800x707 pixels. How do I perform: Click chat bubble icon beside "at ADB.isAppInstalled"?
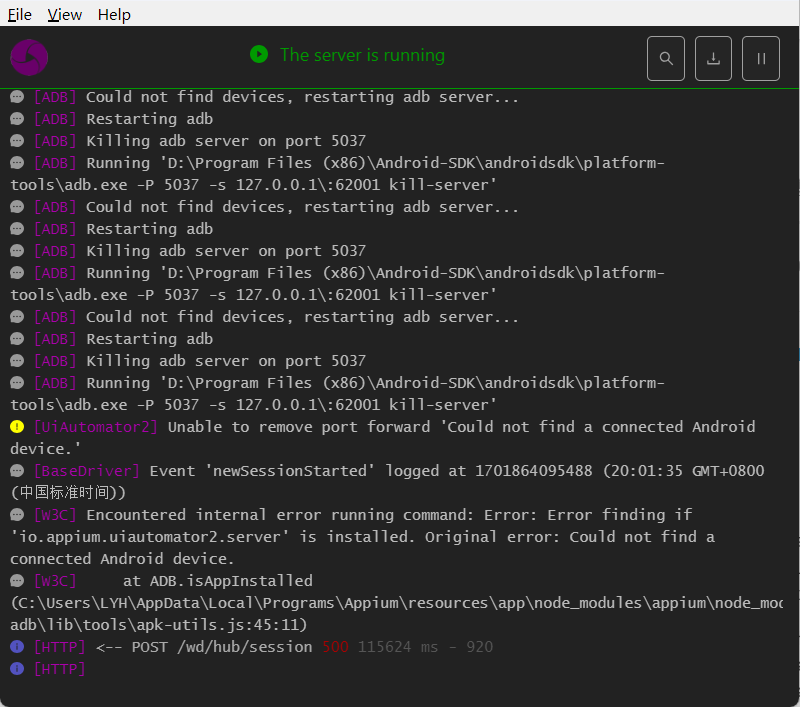tap(17, 580)
